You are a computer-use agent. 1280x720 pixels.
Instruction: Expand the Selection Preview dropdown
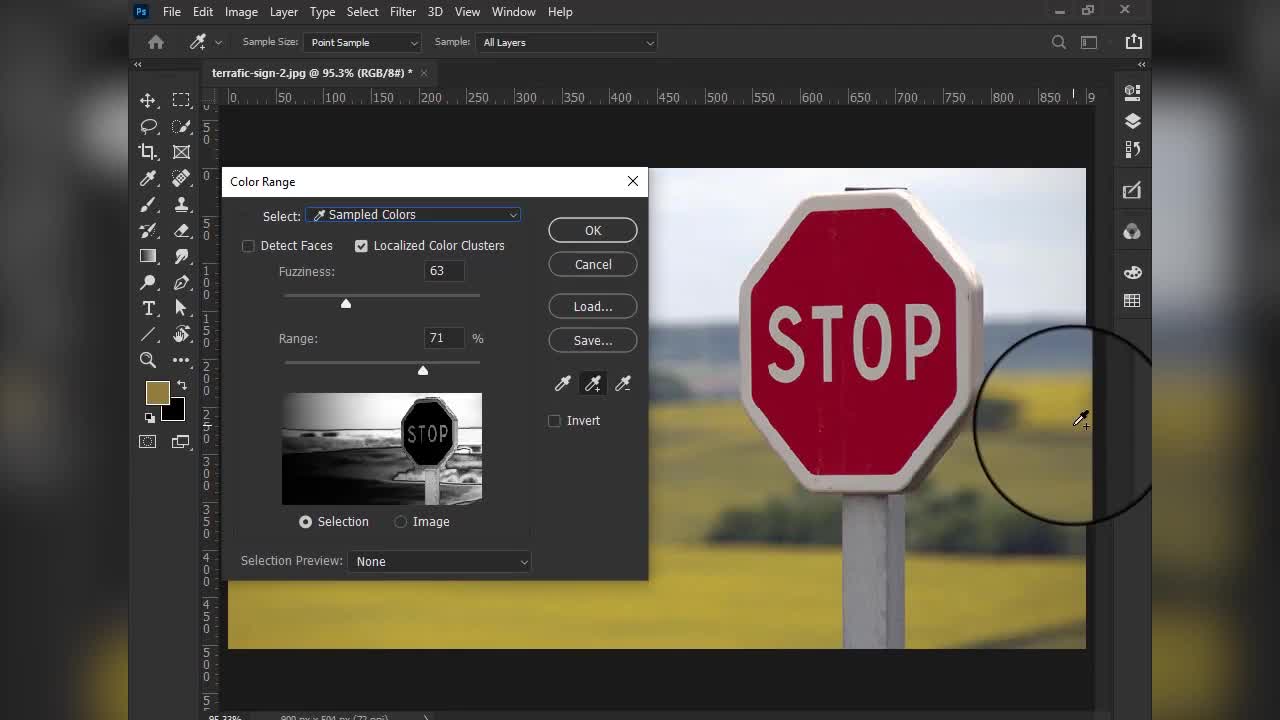(x=439, y=562)
